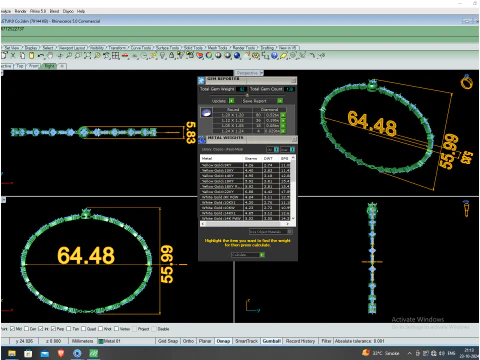Click scroll-down arrow of metal list scrollbar
This screenshot has width=480, height=360.
pos(293,218)
